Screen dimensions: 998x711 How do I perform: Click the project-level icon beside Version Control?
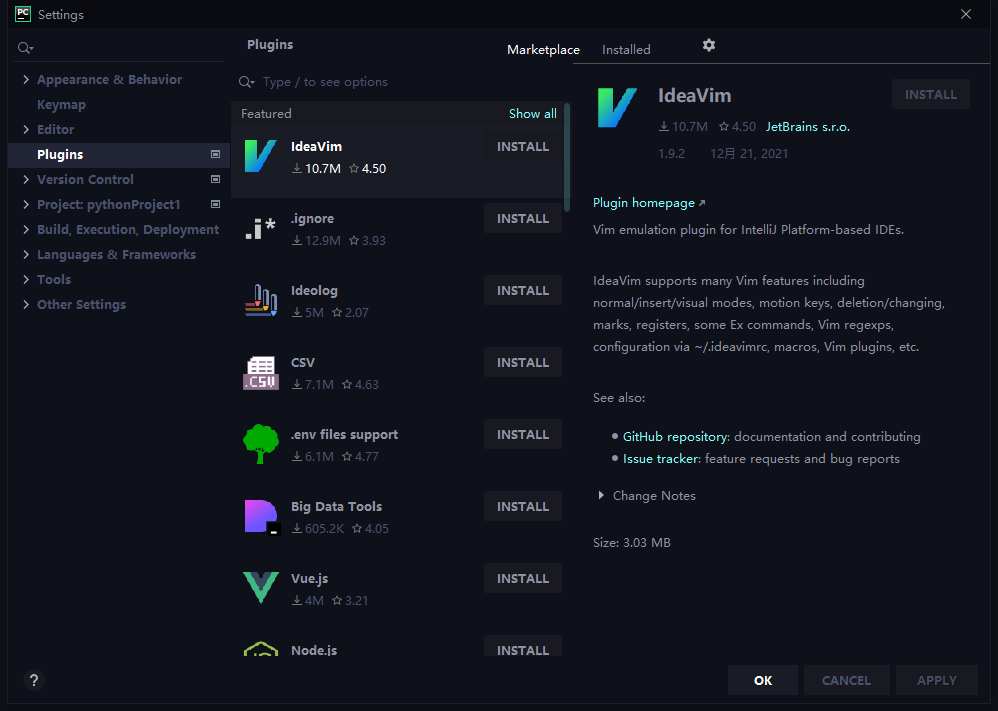click(x=215, y=180)
